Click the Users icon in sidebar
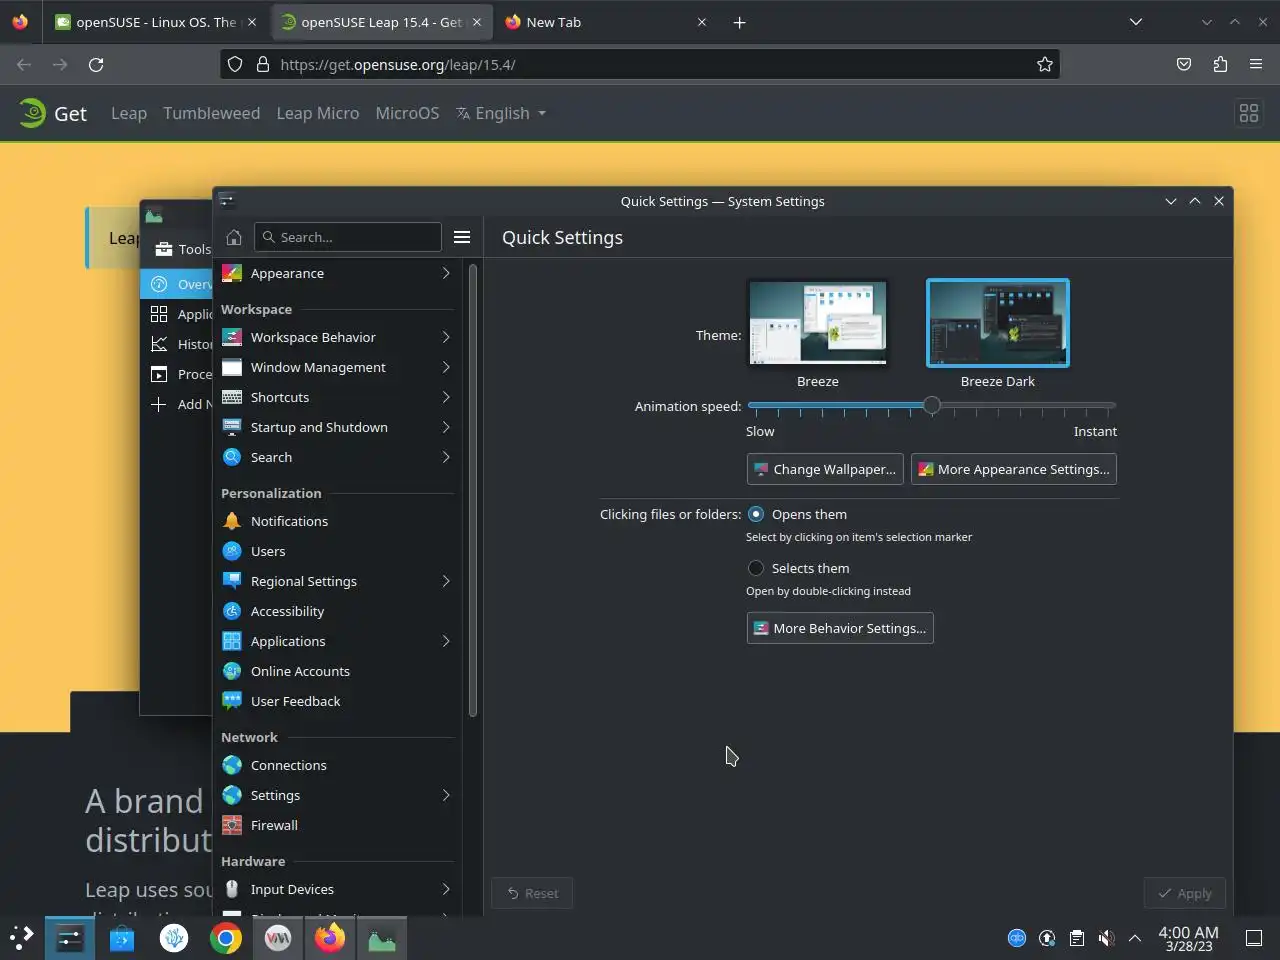Viewport: 1280px width, 960px height. [x=232, y=551]
